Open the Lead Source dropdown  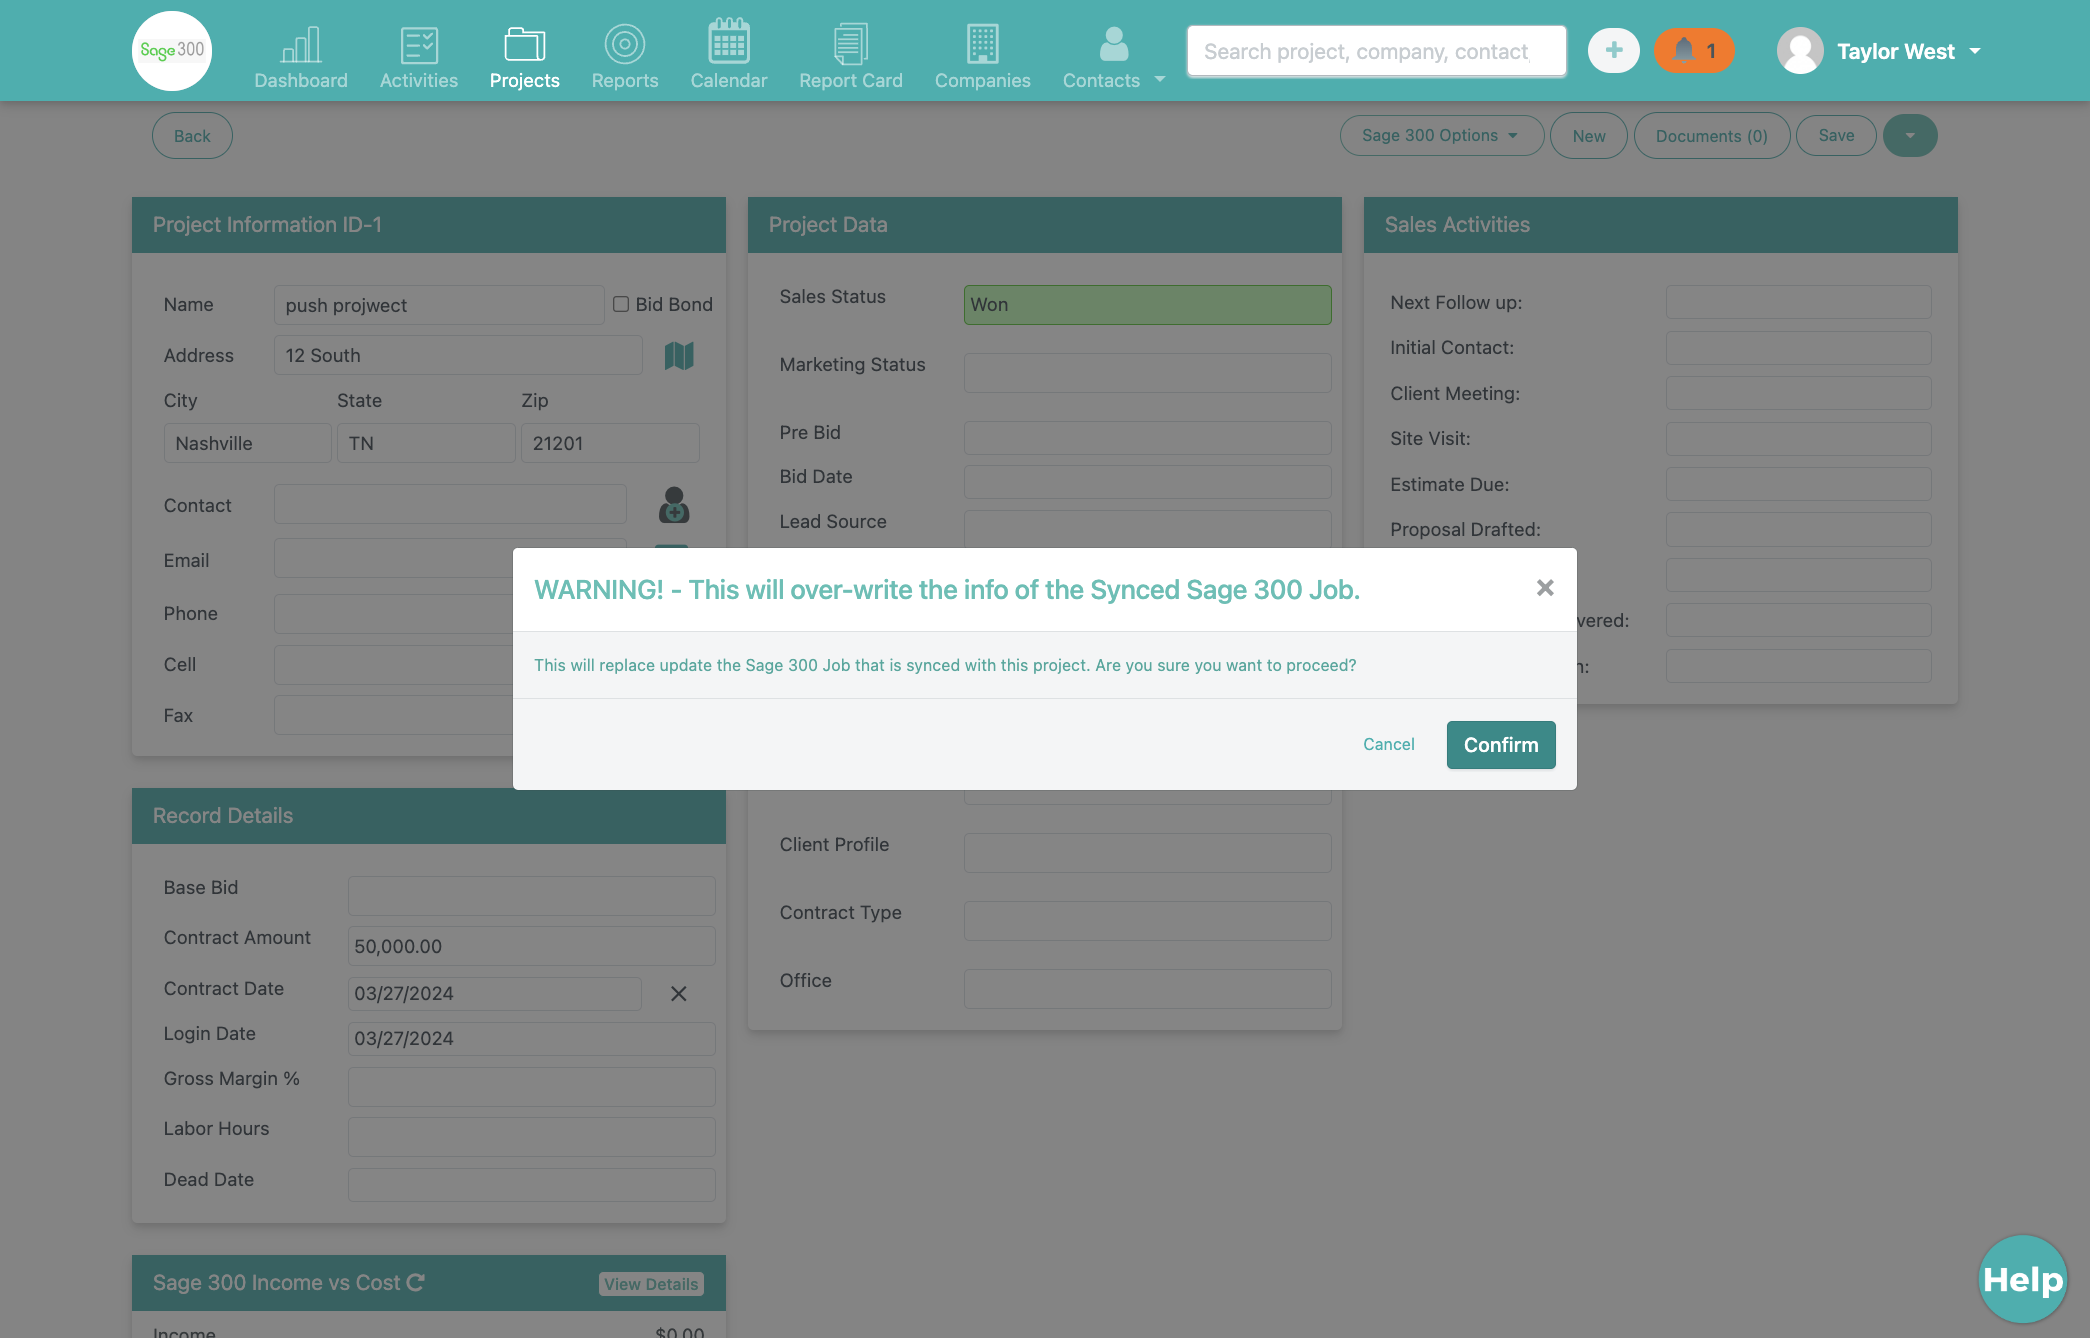tap(1147, 528)
